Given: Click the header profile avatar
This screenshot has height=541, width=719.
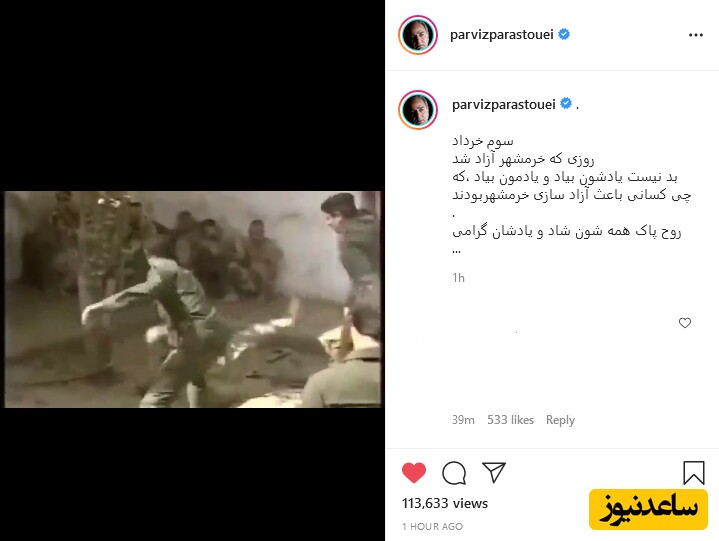Looking at the screenshot, I should 418,35.
